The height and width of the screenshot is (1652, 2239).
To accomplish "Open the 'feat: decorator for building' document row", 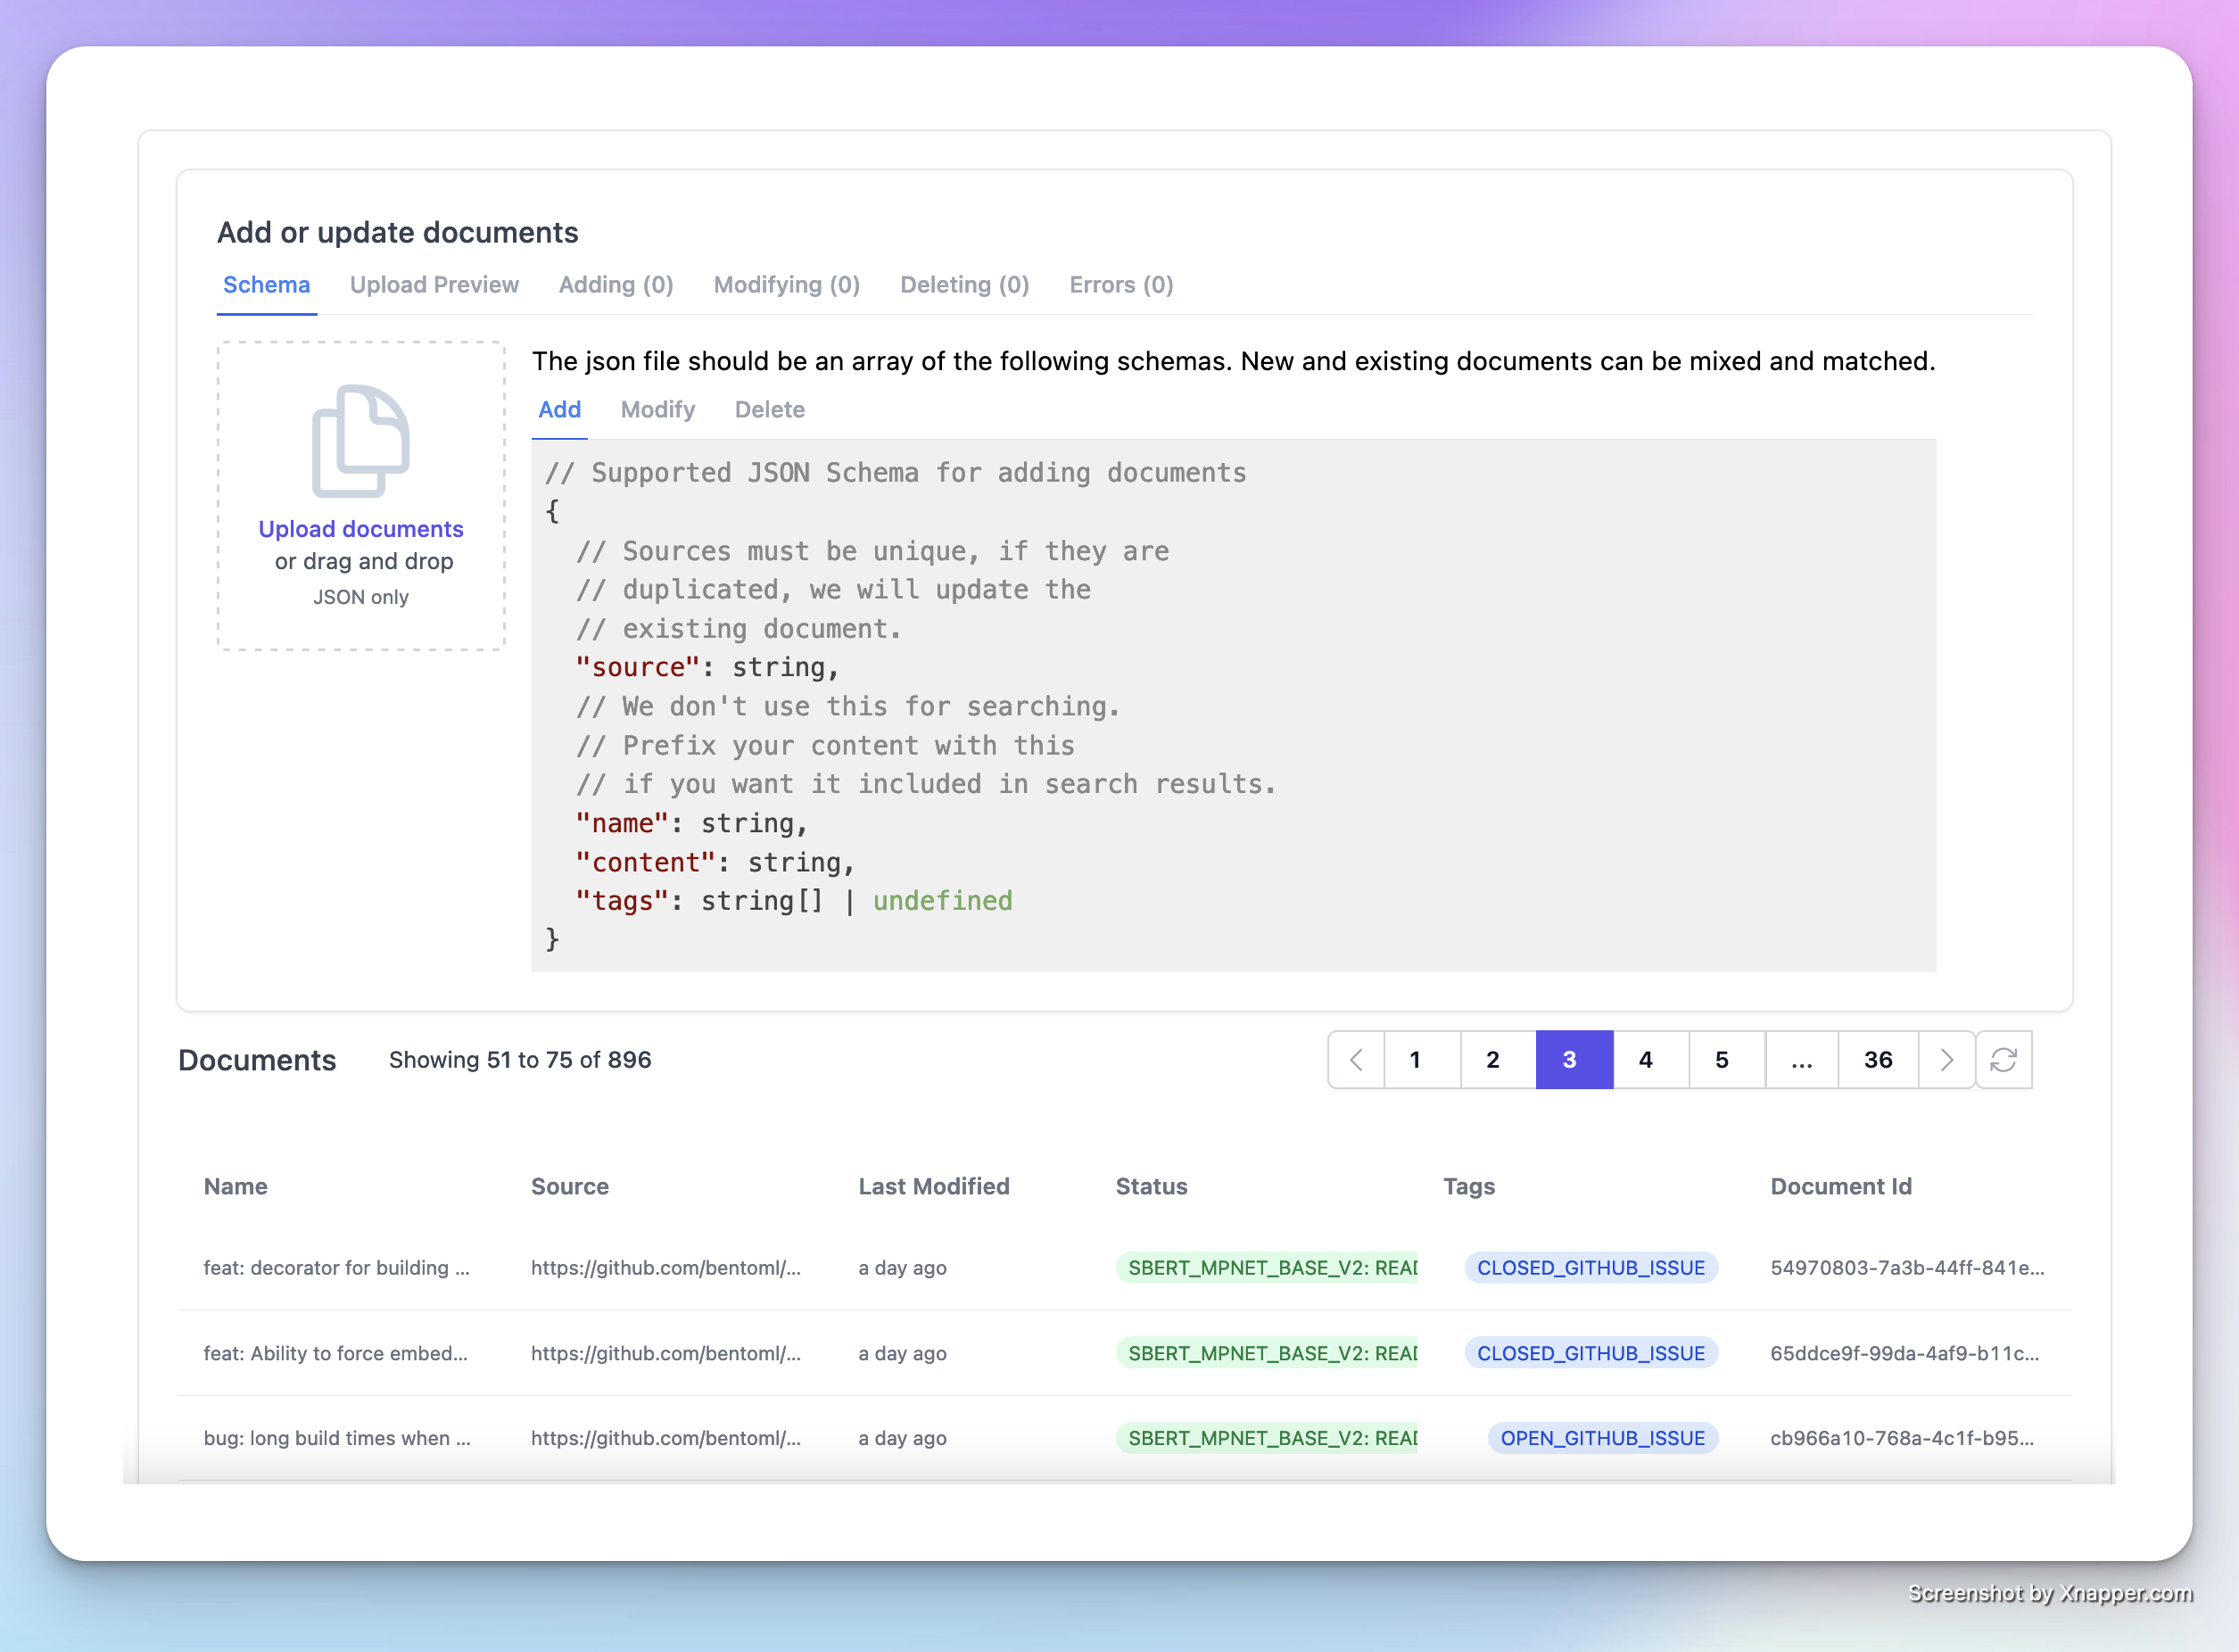I will click(x=336, y=1268).
